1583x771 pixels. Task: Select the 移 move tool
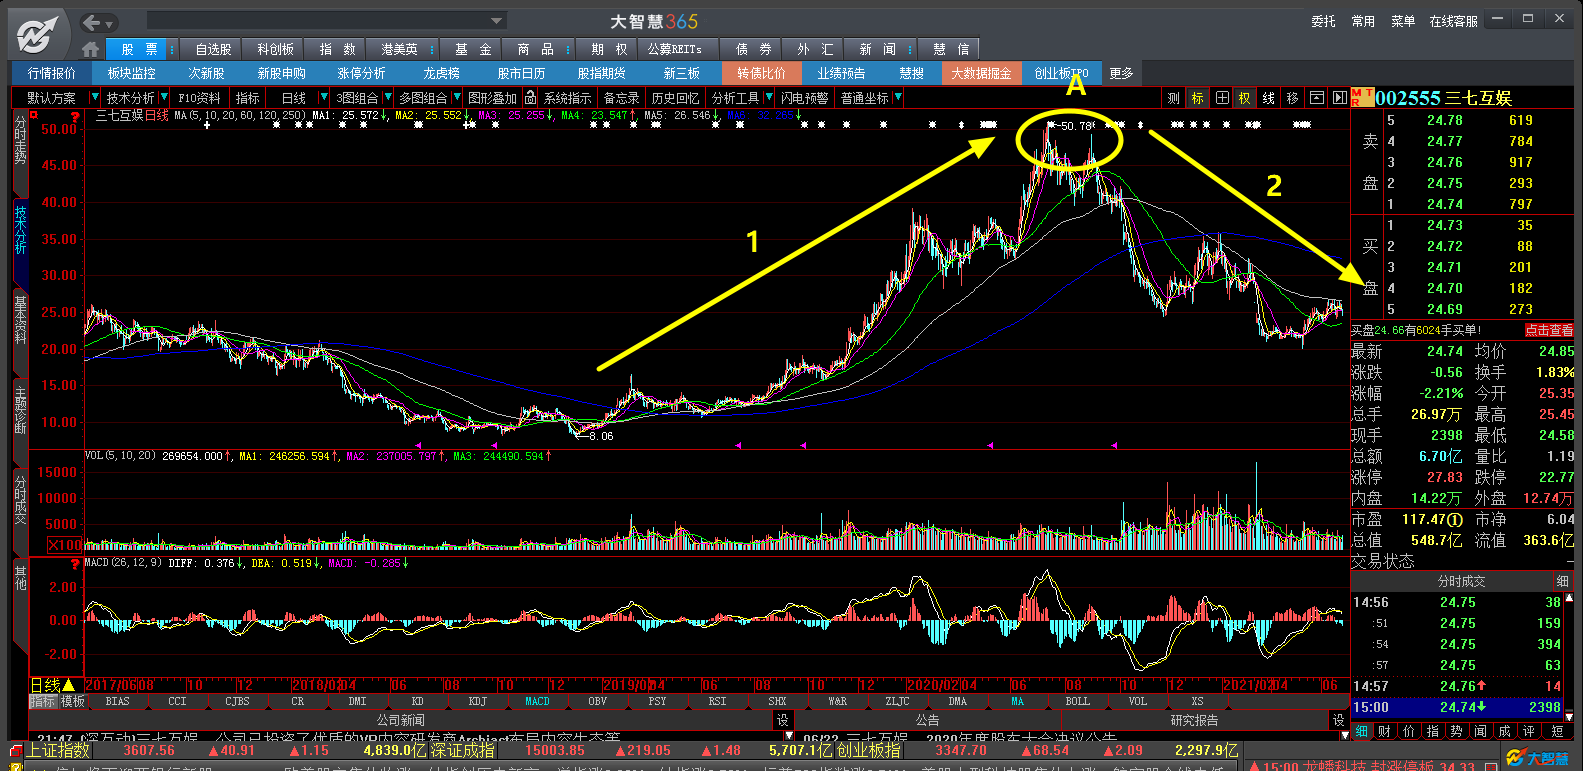[x=1292, y=98]
